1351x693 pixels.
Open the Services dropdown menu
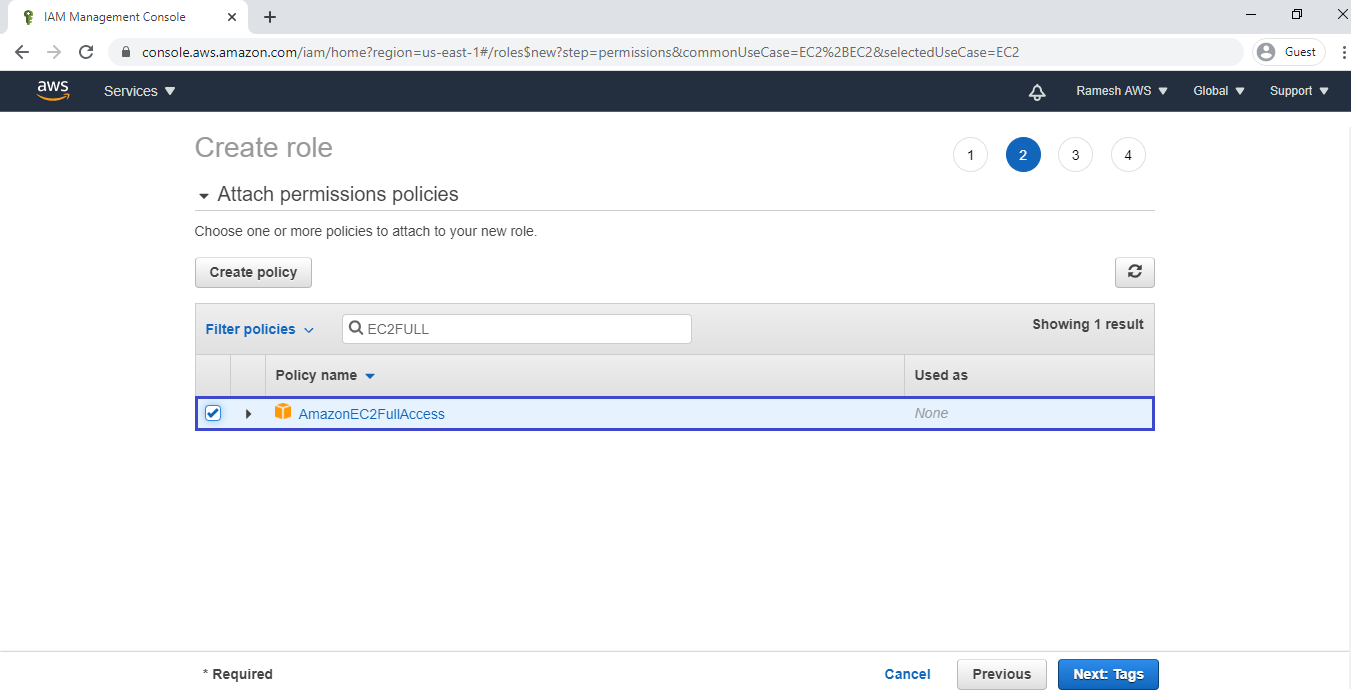[139, 91]
